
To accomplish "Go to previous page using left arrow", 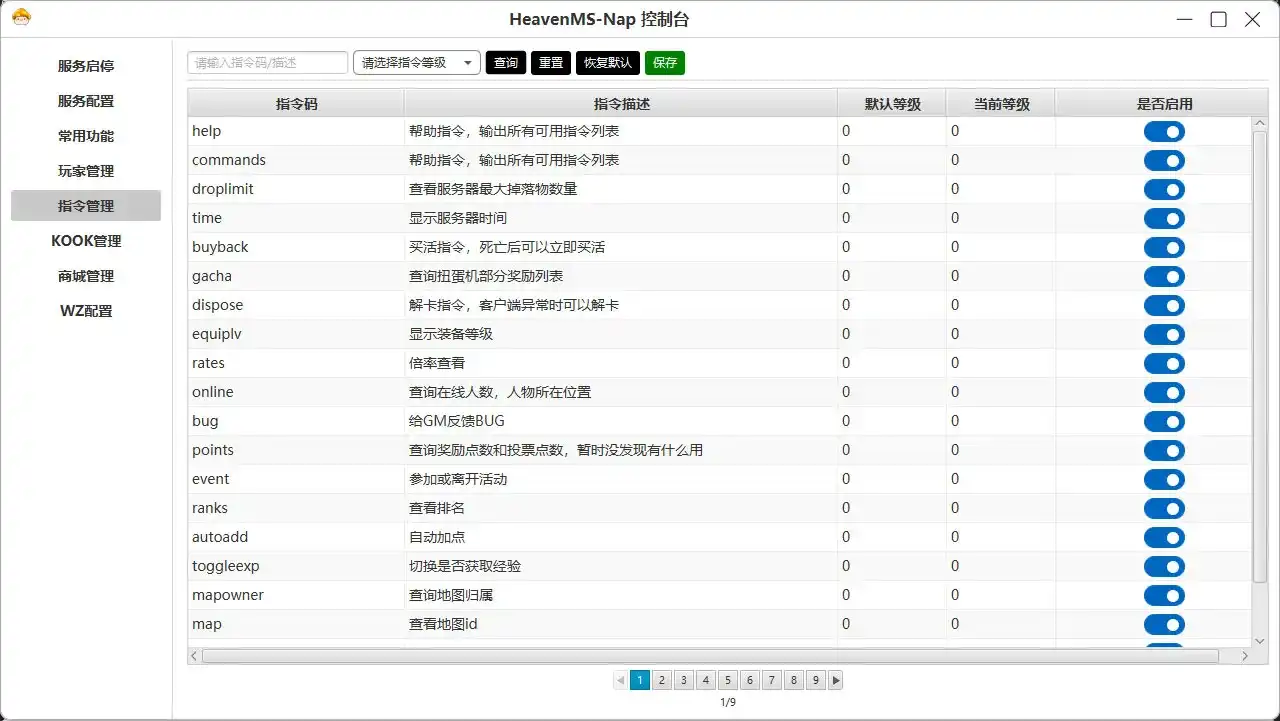I will [x=620, y=680].
